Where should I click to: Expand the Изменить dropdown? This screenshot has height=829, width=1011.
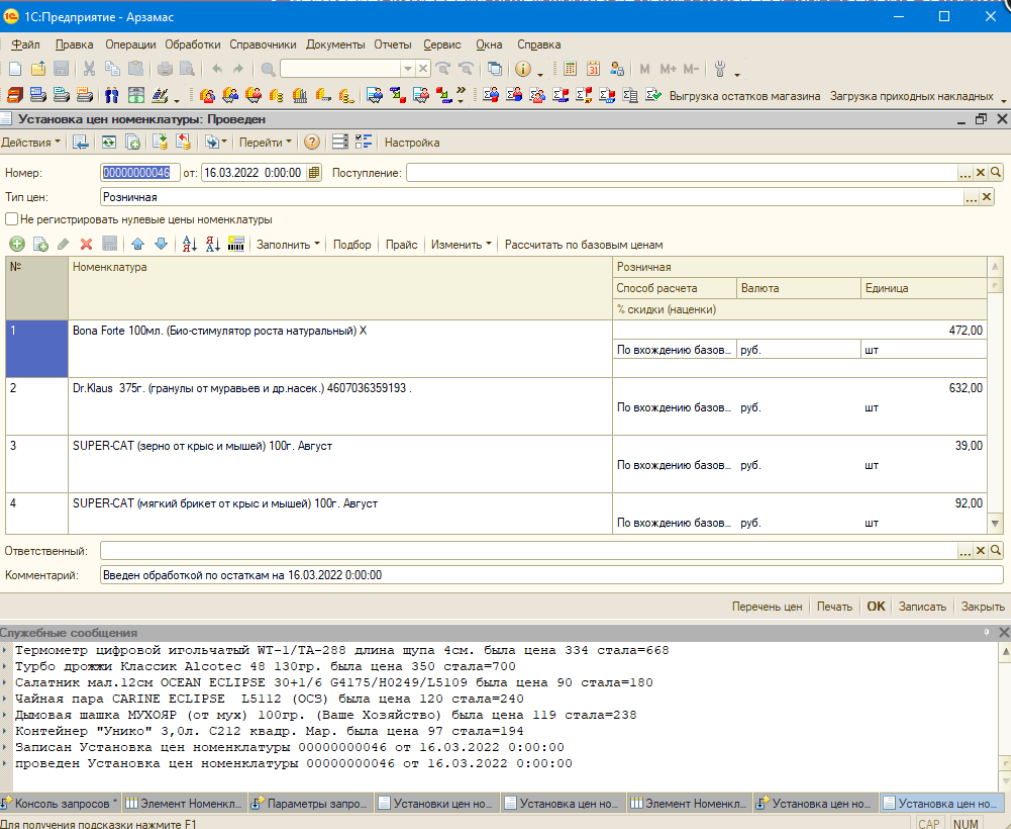(x=461, y=244)
